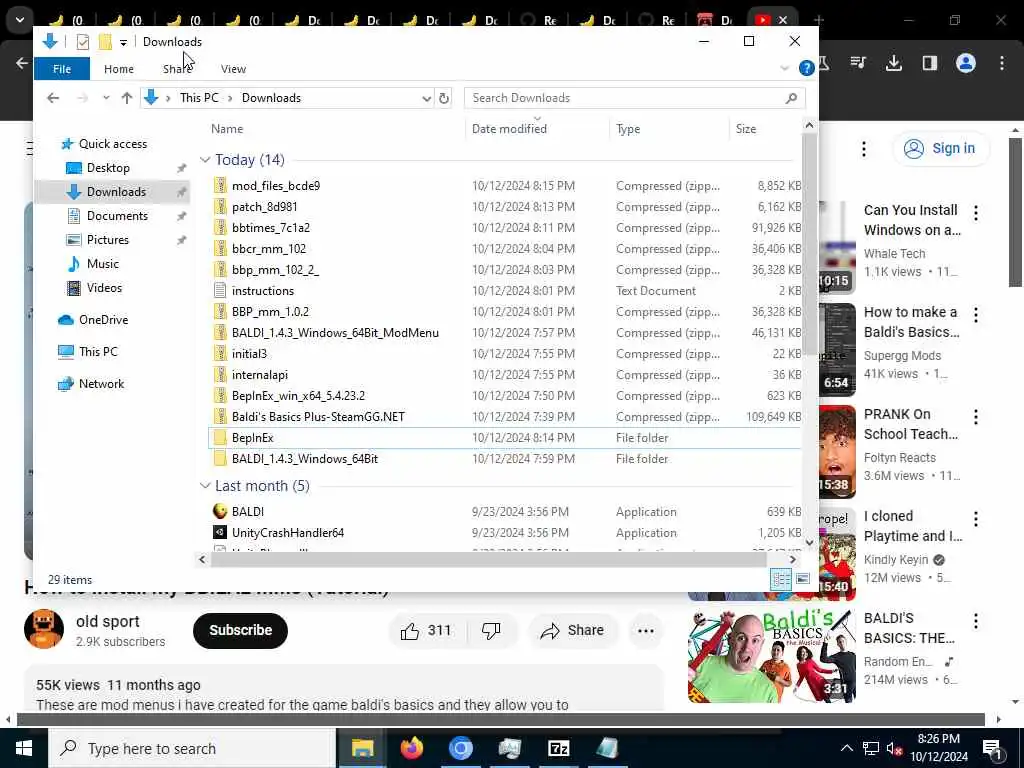The height and width of the screenshot is (768, 1024).
Task: Click the Search Downloads field
Action: point(634,98)
